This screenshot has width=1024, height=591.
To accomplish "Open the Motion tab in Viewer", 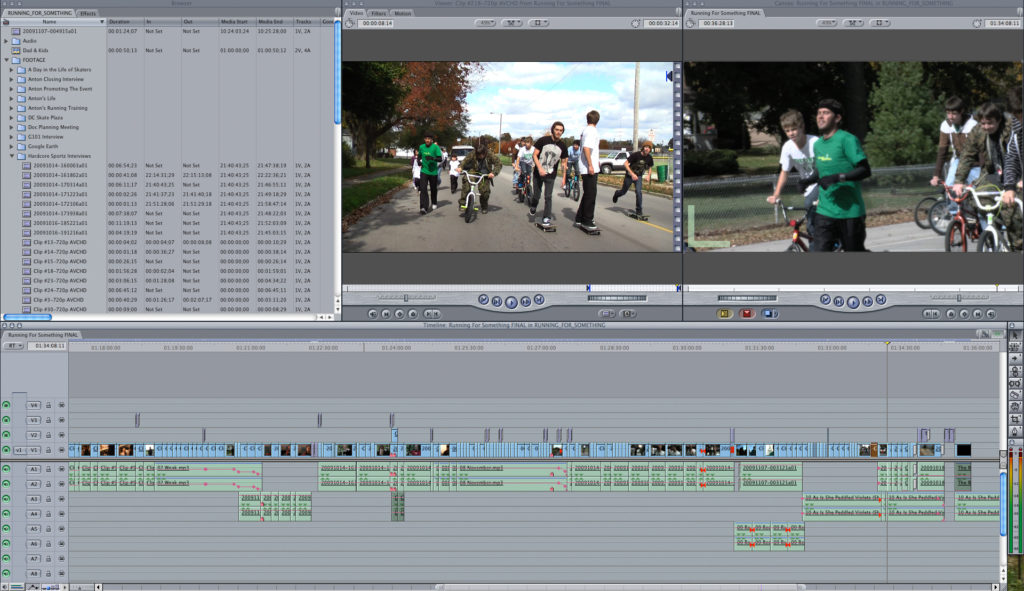I will click(402, 13).
